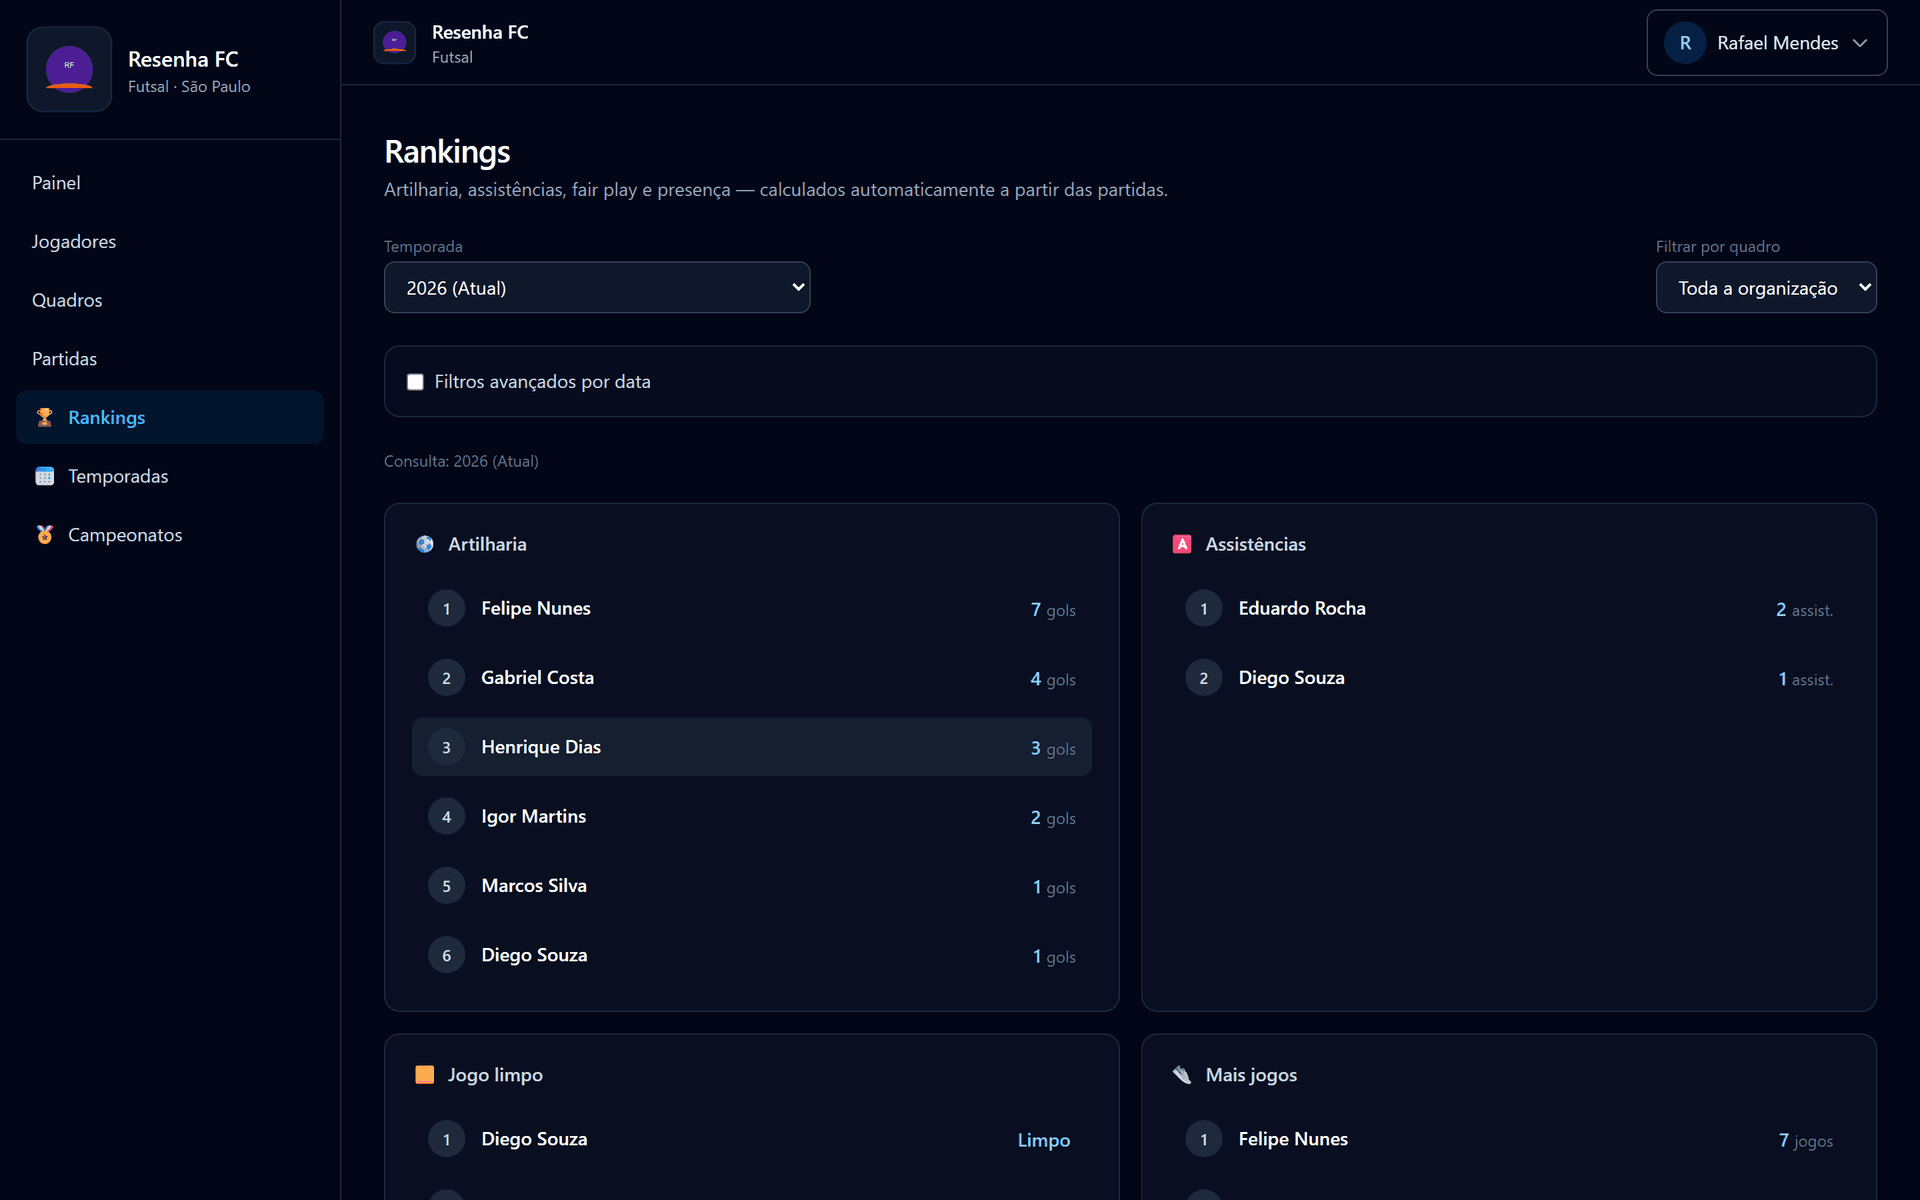Click the Mais jogos icon
This screenshot has height=1200, width=1920.
[x=1182, y=1075]
